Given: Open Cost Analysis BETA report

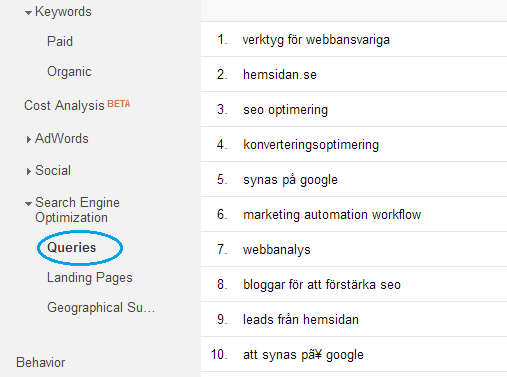Looking at the screenshot, I should click(x=77, y=105).
